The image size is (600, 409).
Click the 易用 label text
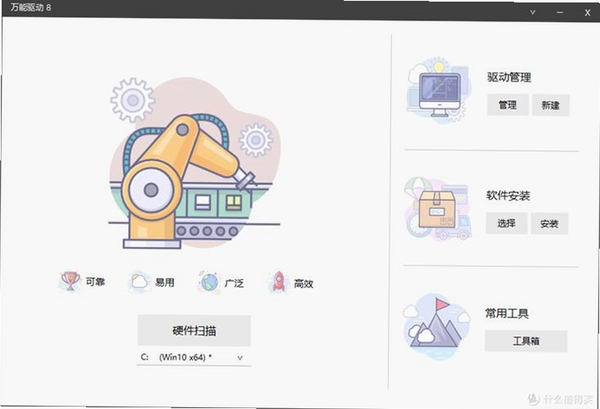pos(165,283)
